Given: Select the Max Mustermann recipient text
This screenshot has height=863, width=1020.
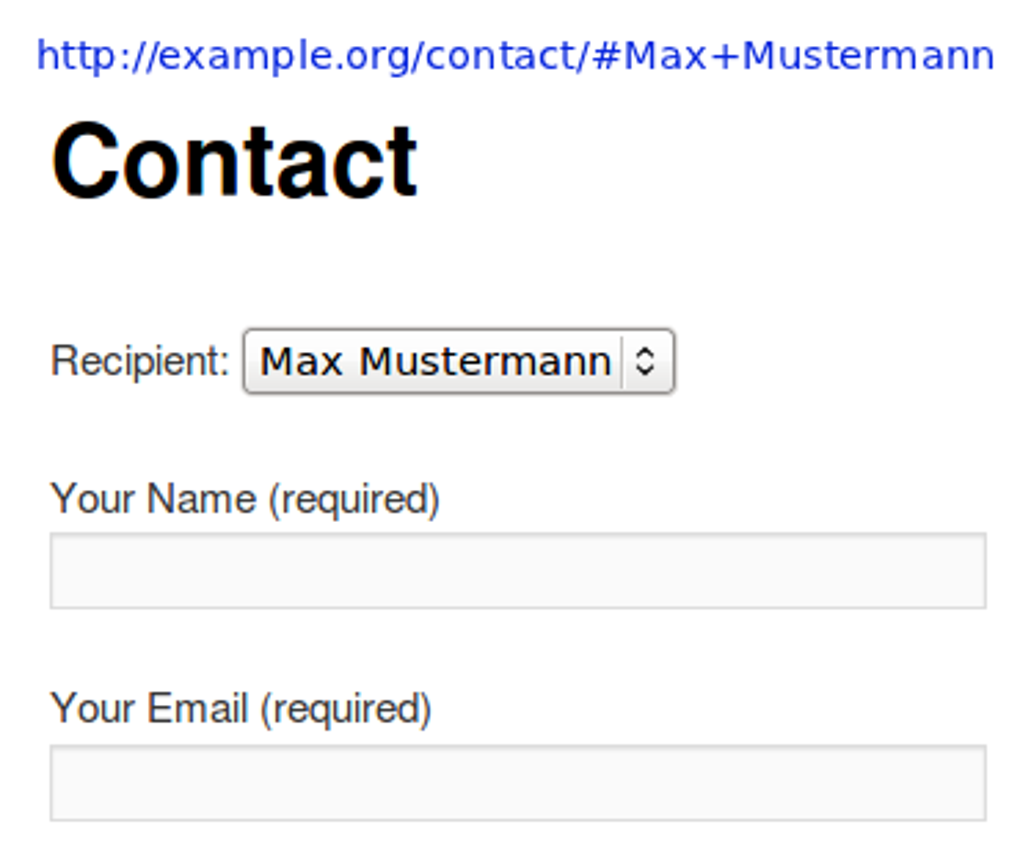Looking at the screenshot, I should (x=435, y=361).
